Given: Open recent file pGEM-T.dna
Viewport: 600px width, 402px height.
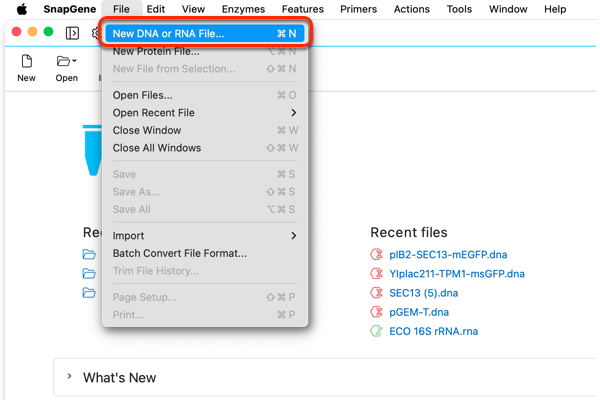Looking at the screenshot, I should [x=419, y=312].
